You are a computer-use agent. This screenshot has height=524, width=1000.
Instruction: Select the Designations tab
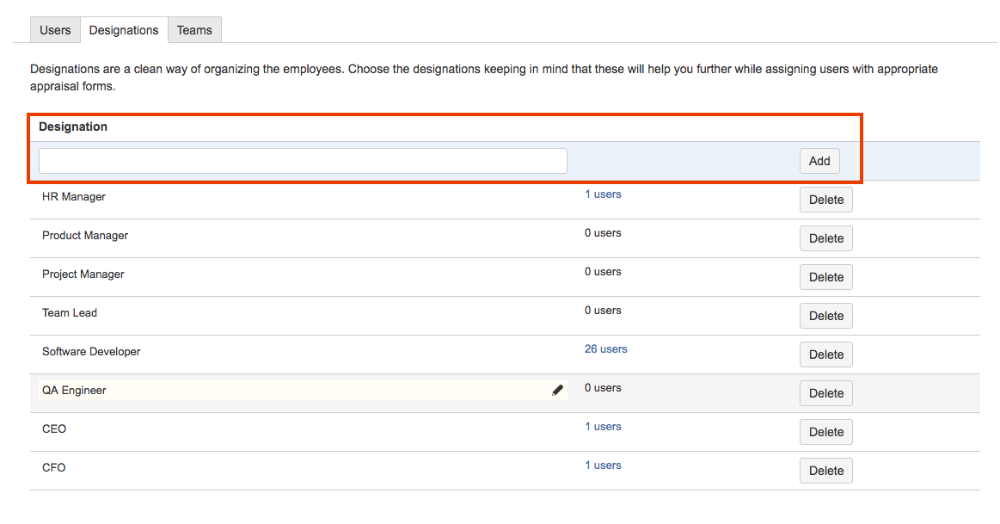[x=124, y=30]
